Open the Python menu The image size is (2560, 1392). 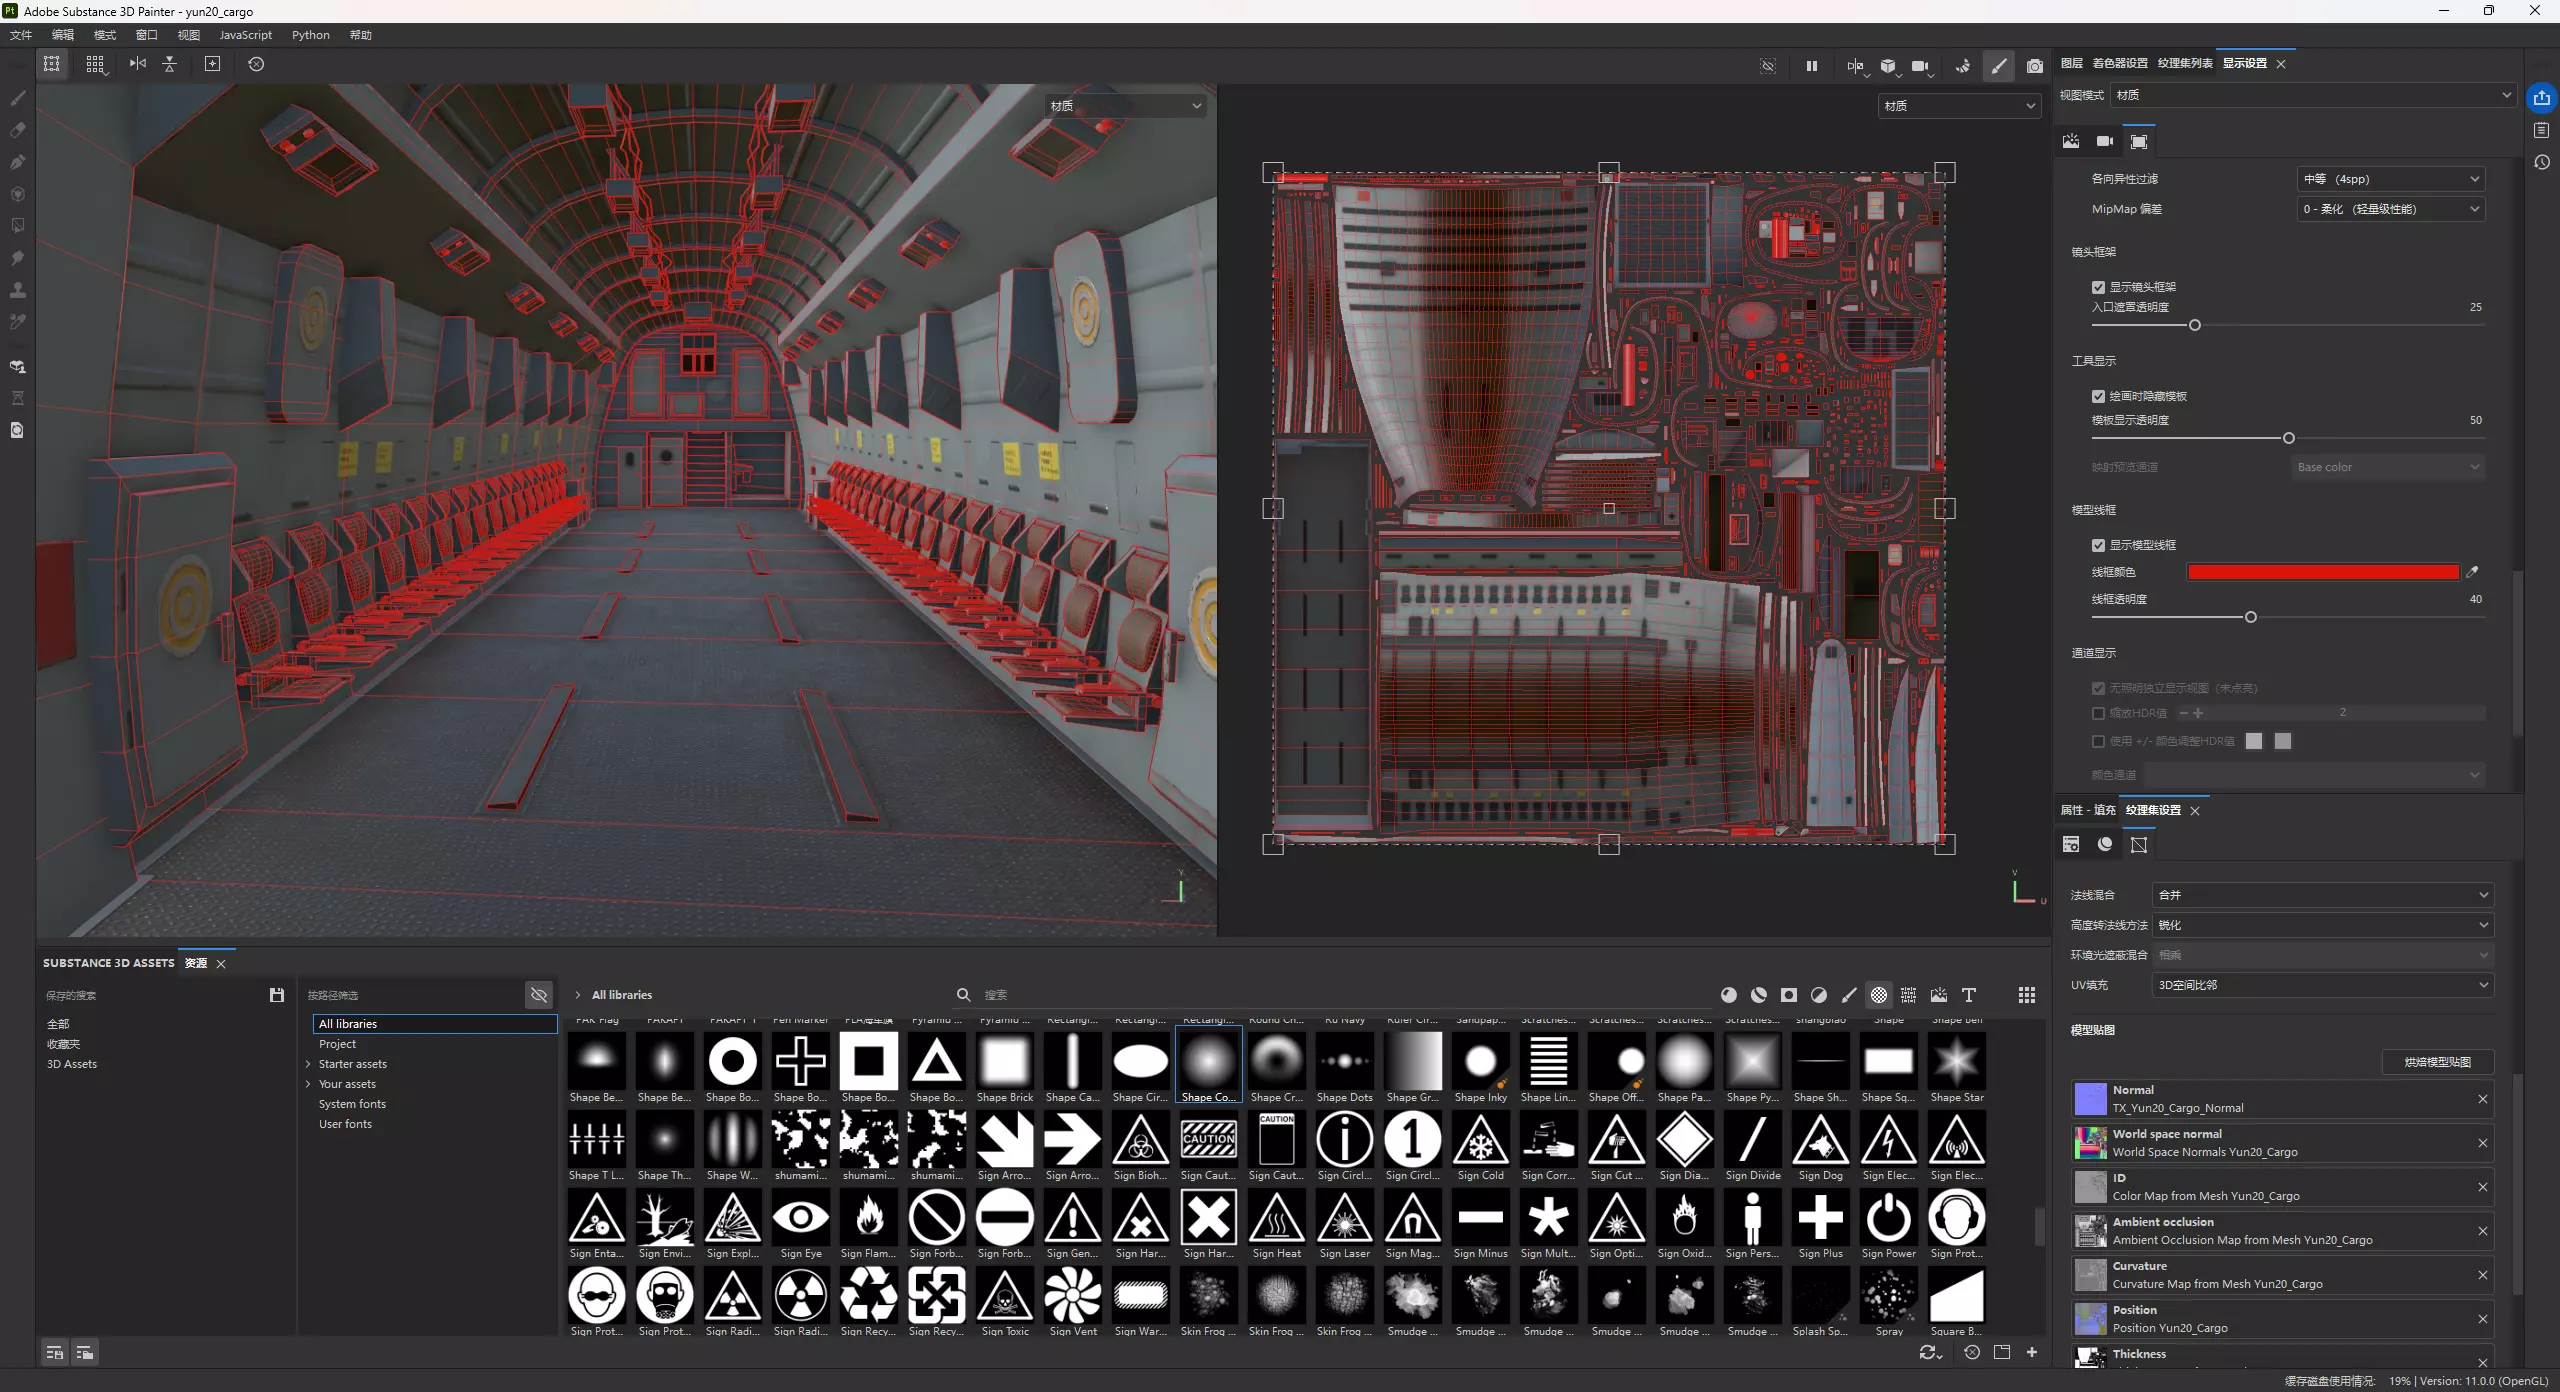[310, 35]
